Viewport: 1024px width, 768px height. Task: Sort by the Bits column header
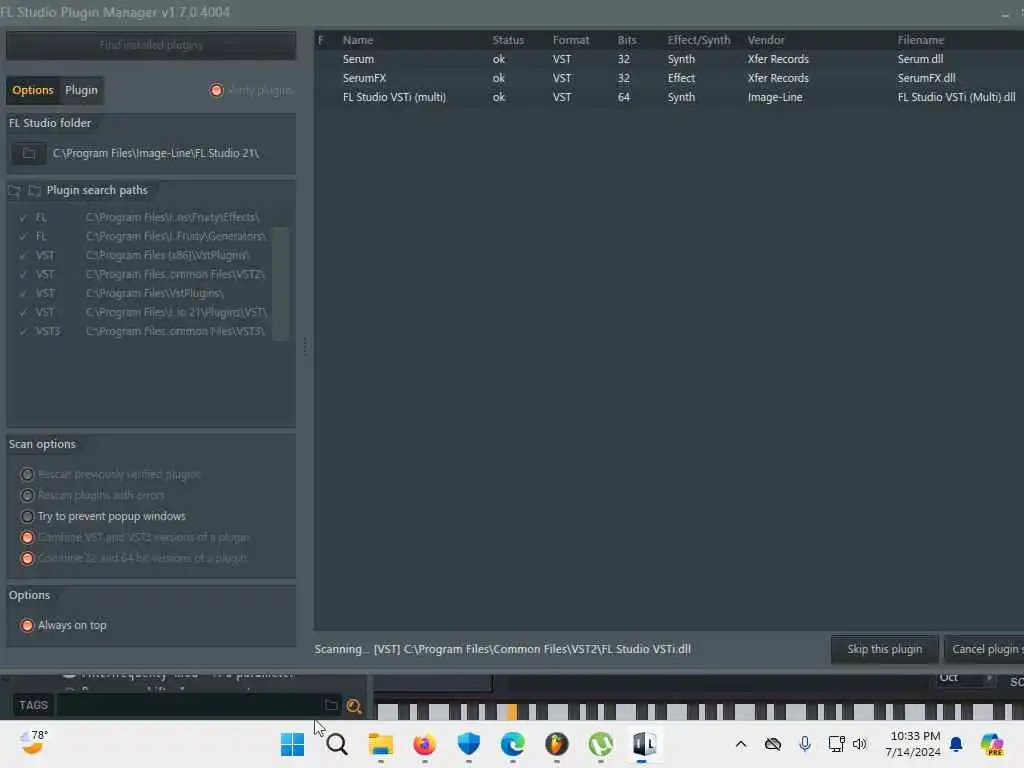coord(627,40)
